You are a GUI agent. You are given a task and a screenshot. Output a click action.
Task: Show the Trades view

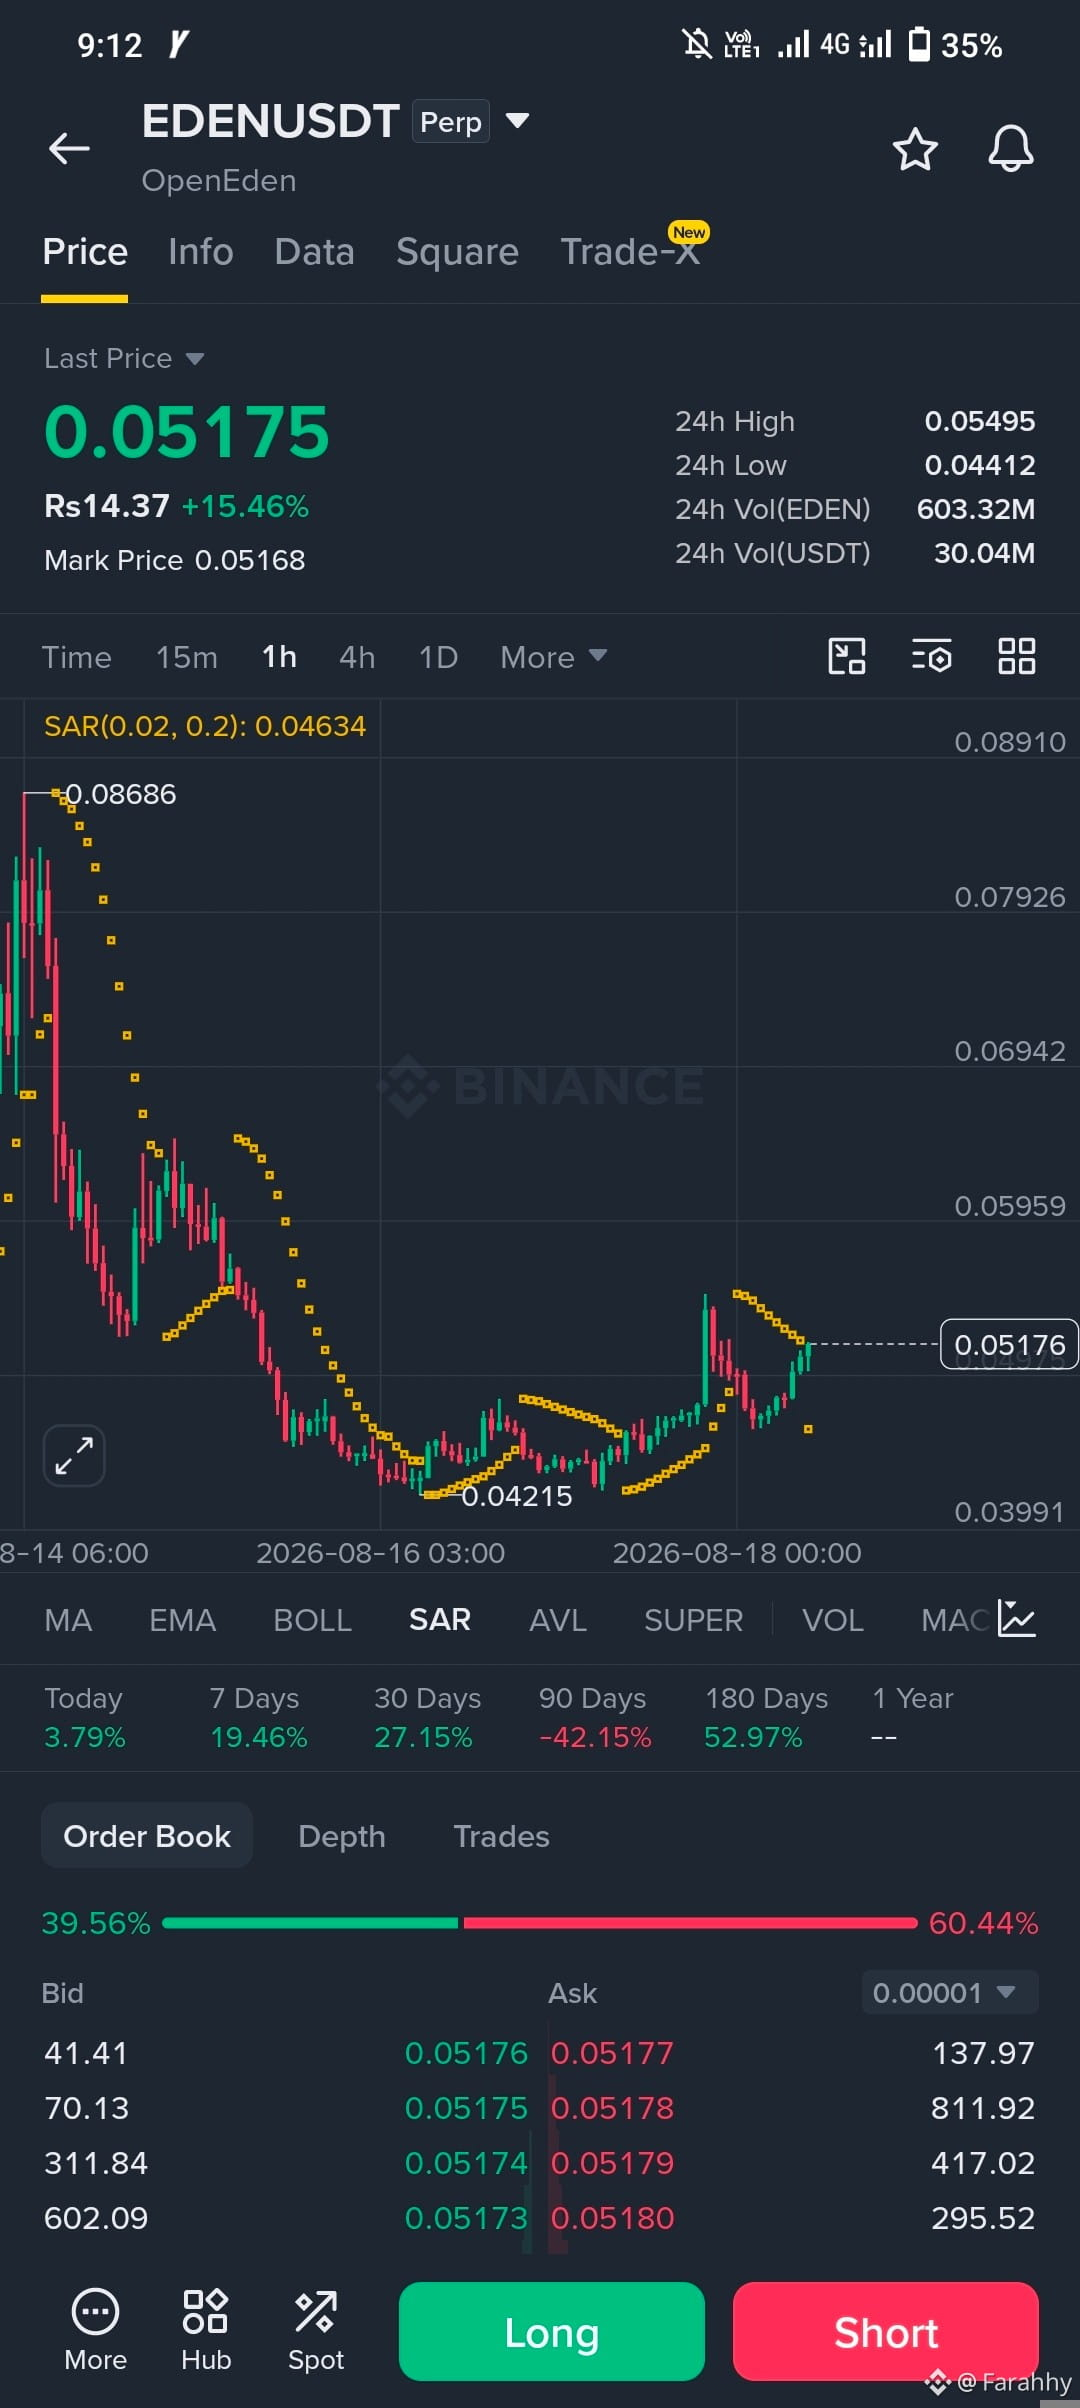(x=501, y=1836)
